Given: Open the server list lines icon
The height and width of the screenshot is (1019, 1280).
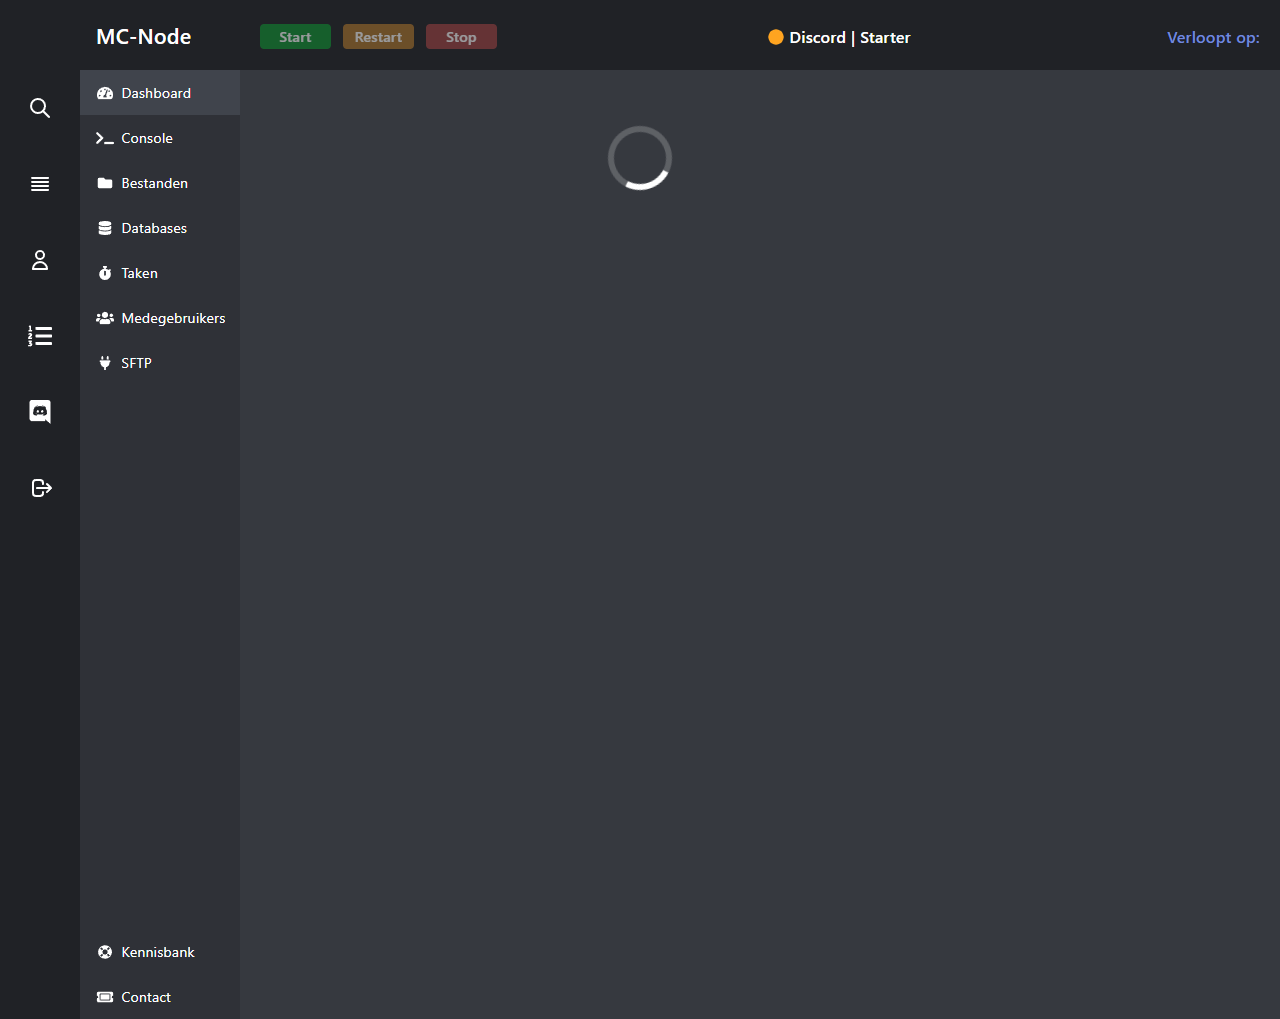Looking at the screenshot, I should pos(40,184).
